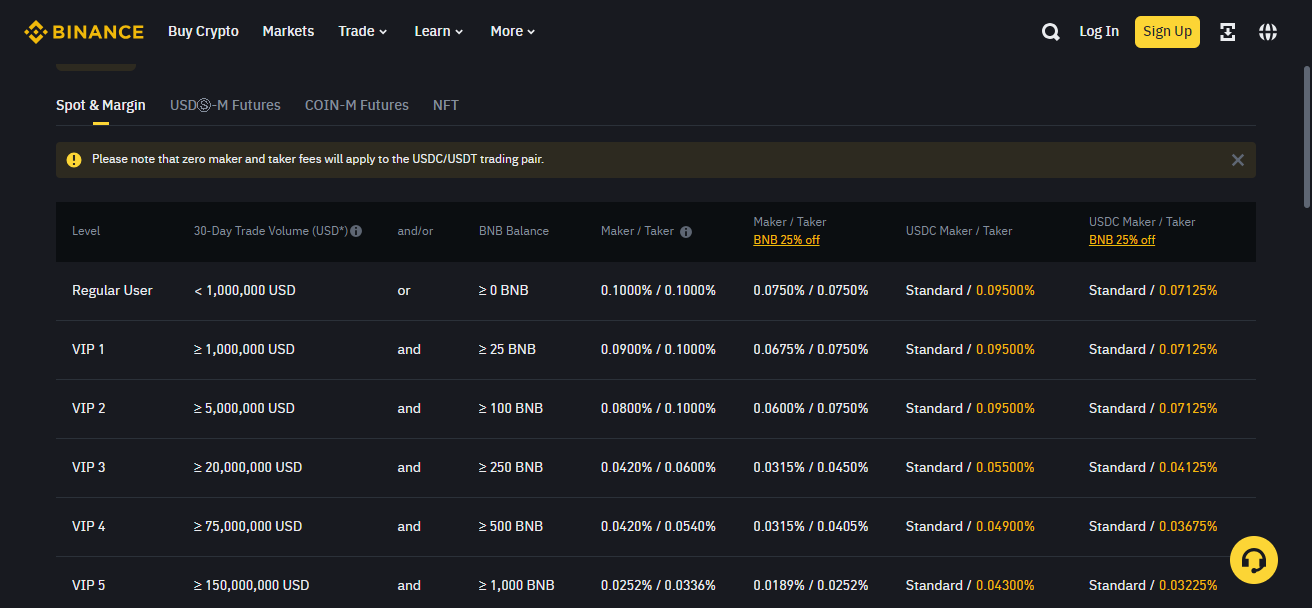The image size is (1312, 608).
Task: Click the 'Standard / 0.04125%' USDC fee cell
Action: click(1153, 467)
